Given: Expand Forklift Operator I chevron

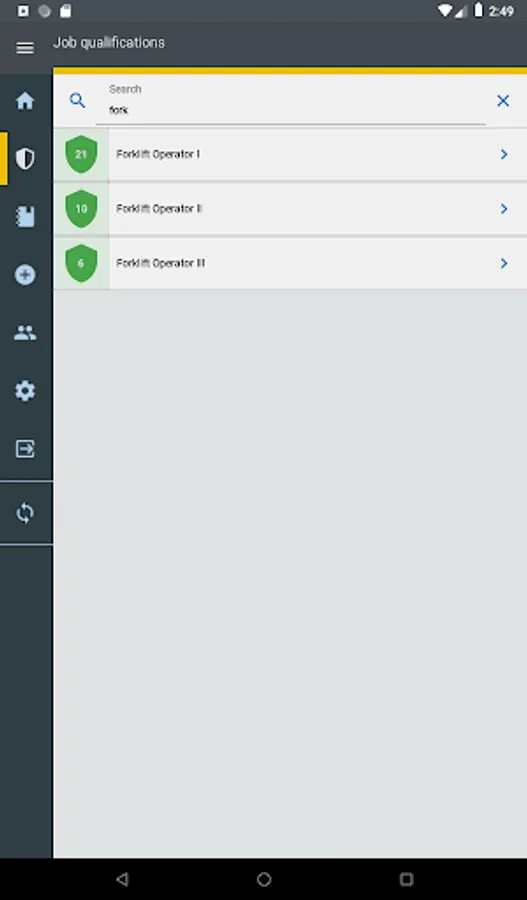Looking at the screenshot, I should pos(503,154).
